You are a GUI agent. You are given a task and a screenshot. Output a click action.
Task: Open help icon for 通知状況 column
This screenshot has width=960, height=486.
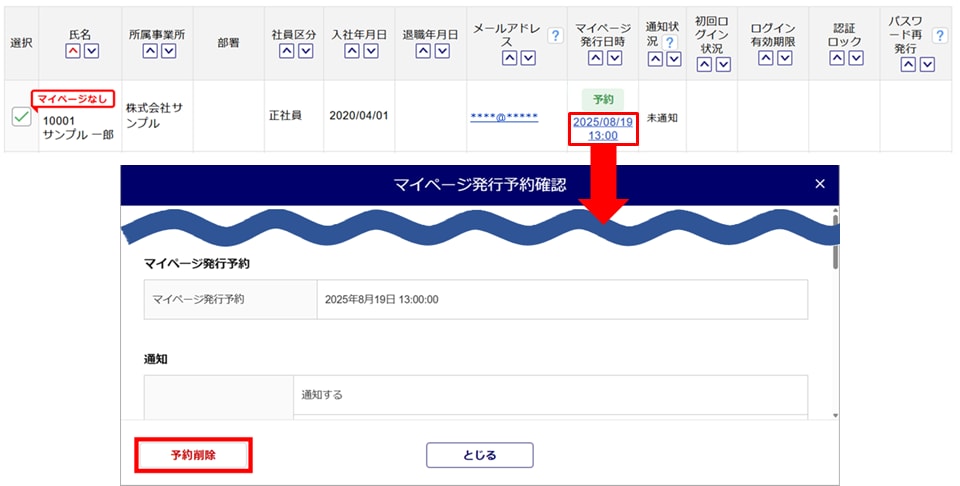669,43
